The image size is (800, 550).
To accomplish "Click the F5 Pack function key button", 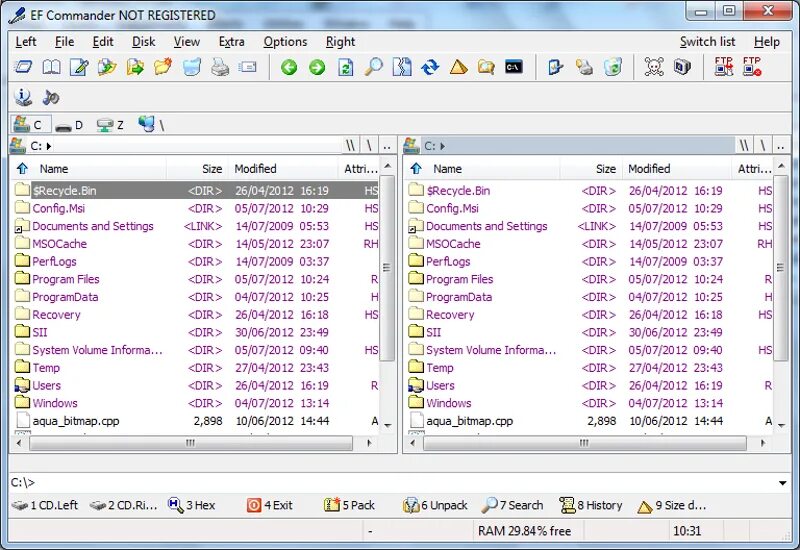I will tap(349, 505).
